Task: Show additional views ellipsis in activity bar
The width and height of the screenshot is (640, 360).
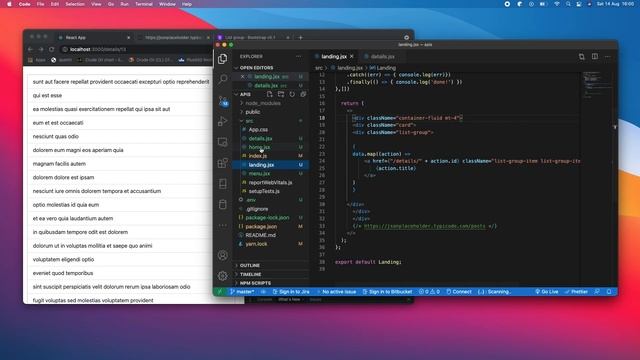Action: point(222,225)
